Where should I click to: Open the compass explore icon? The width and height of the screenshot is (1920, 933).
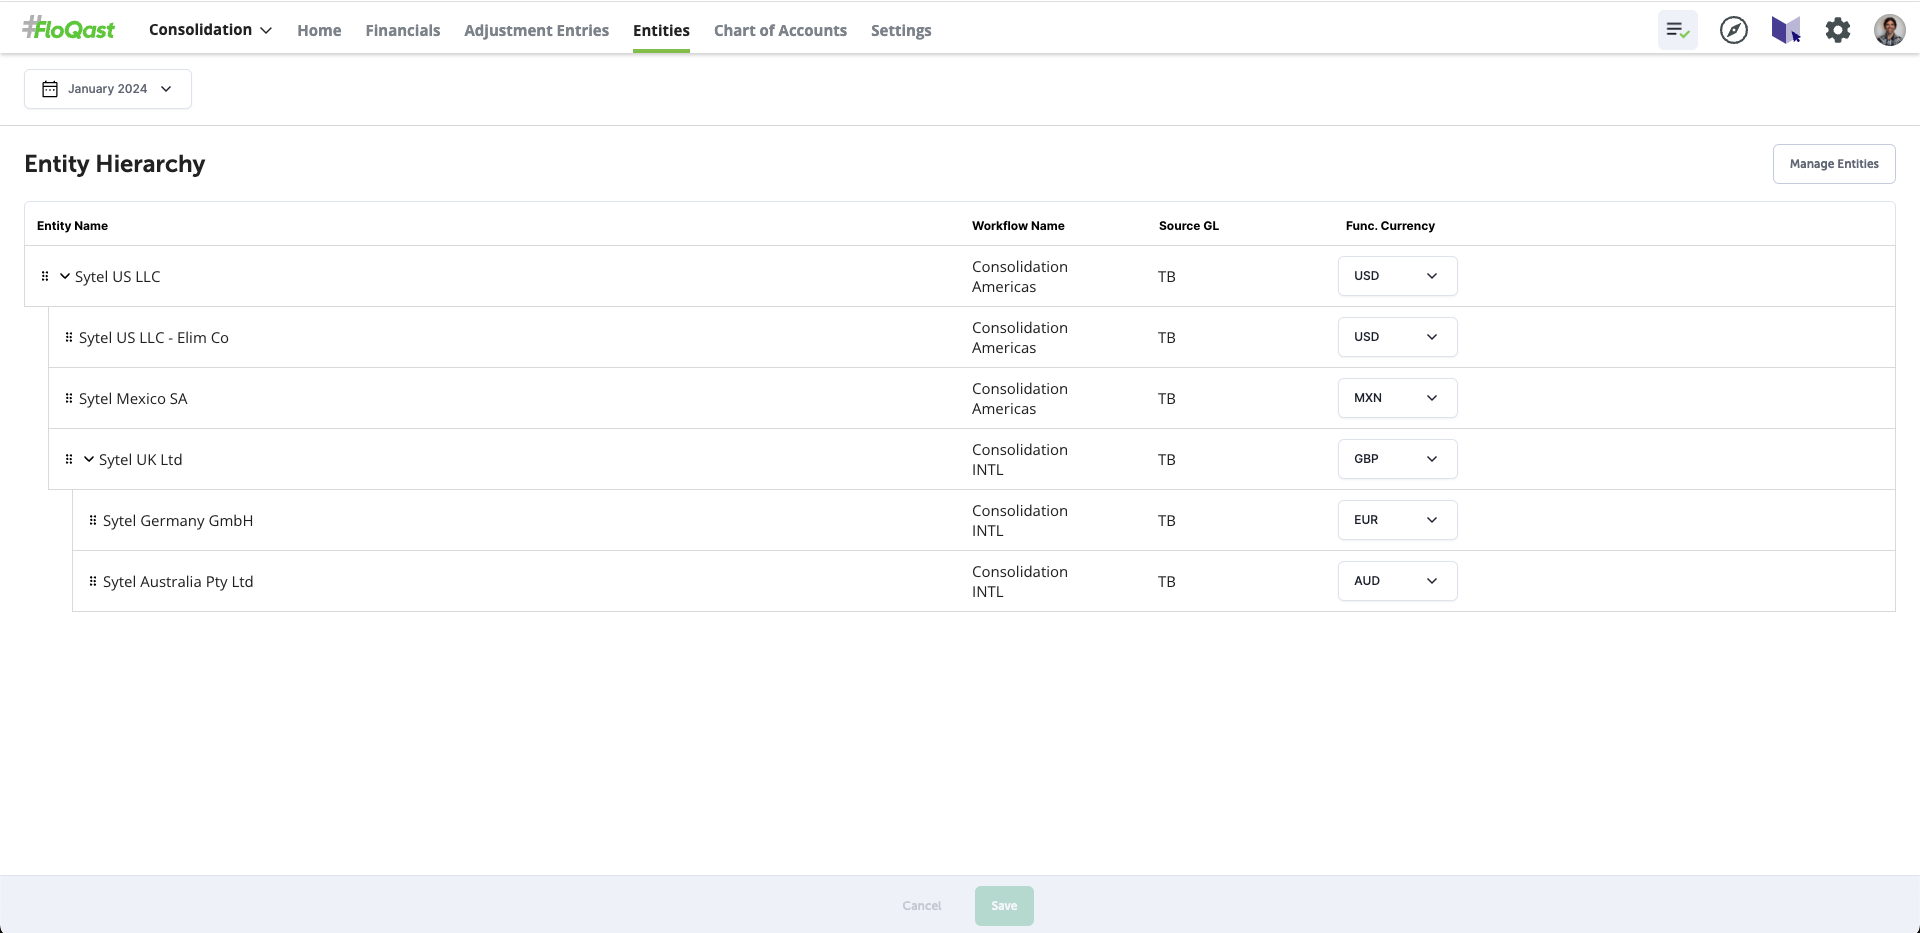click(x=1734, y=30)
